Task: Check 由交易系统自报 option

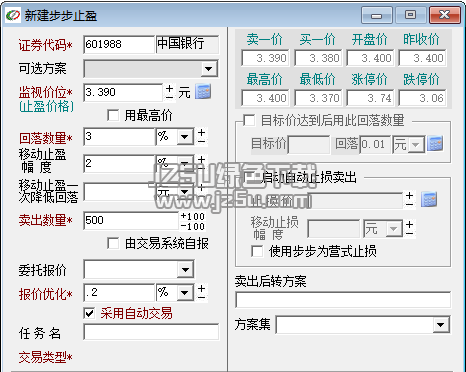Action: pyautogui.click(x=113, y=243)
